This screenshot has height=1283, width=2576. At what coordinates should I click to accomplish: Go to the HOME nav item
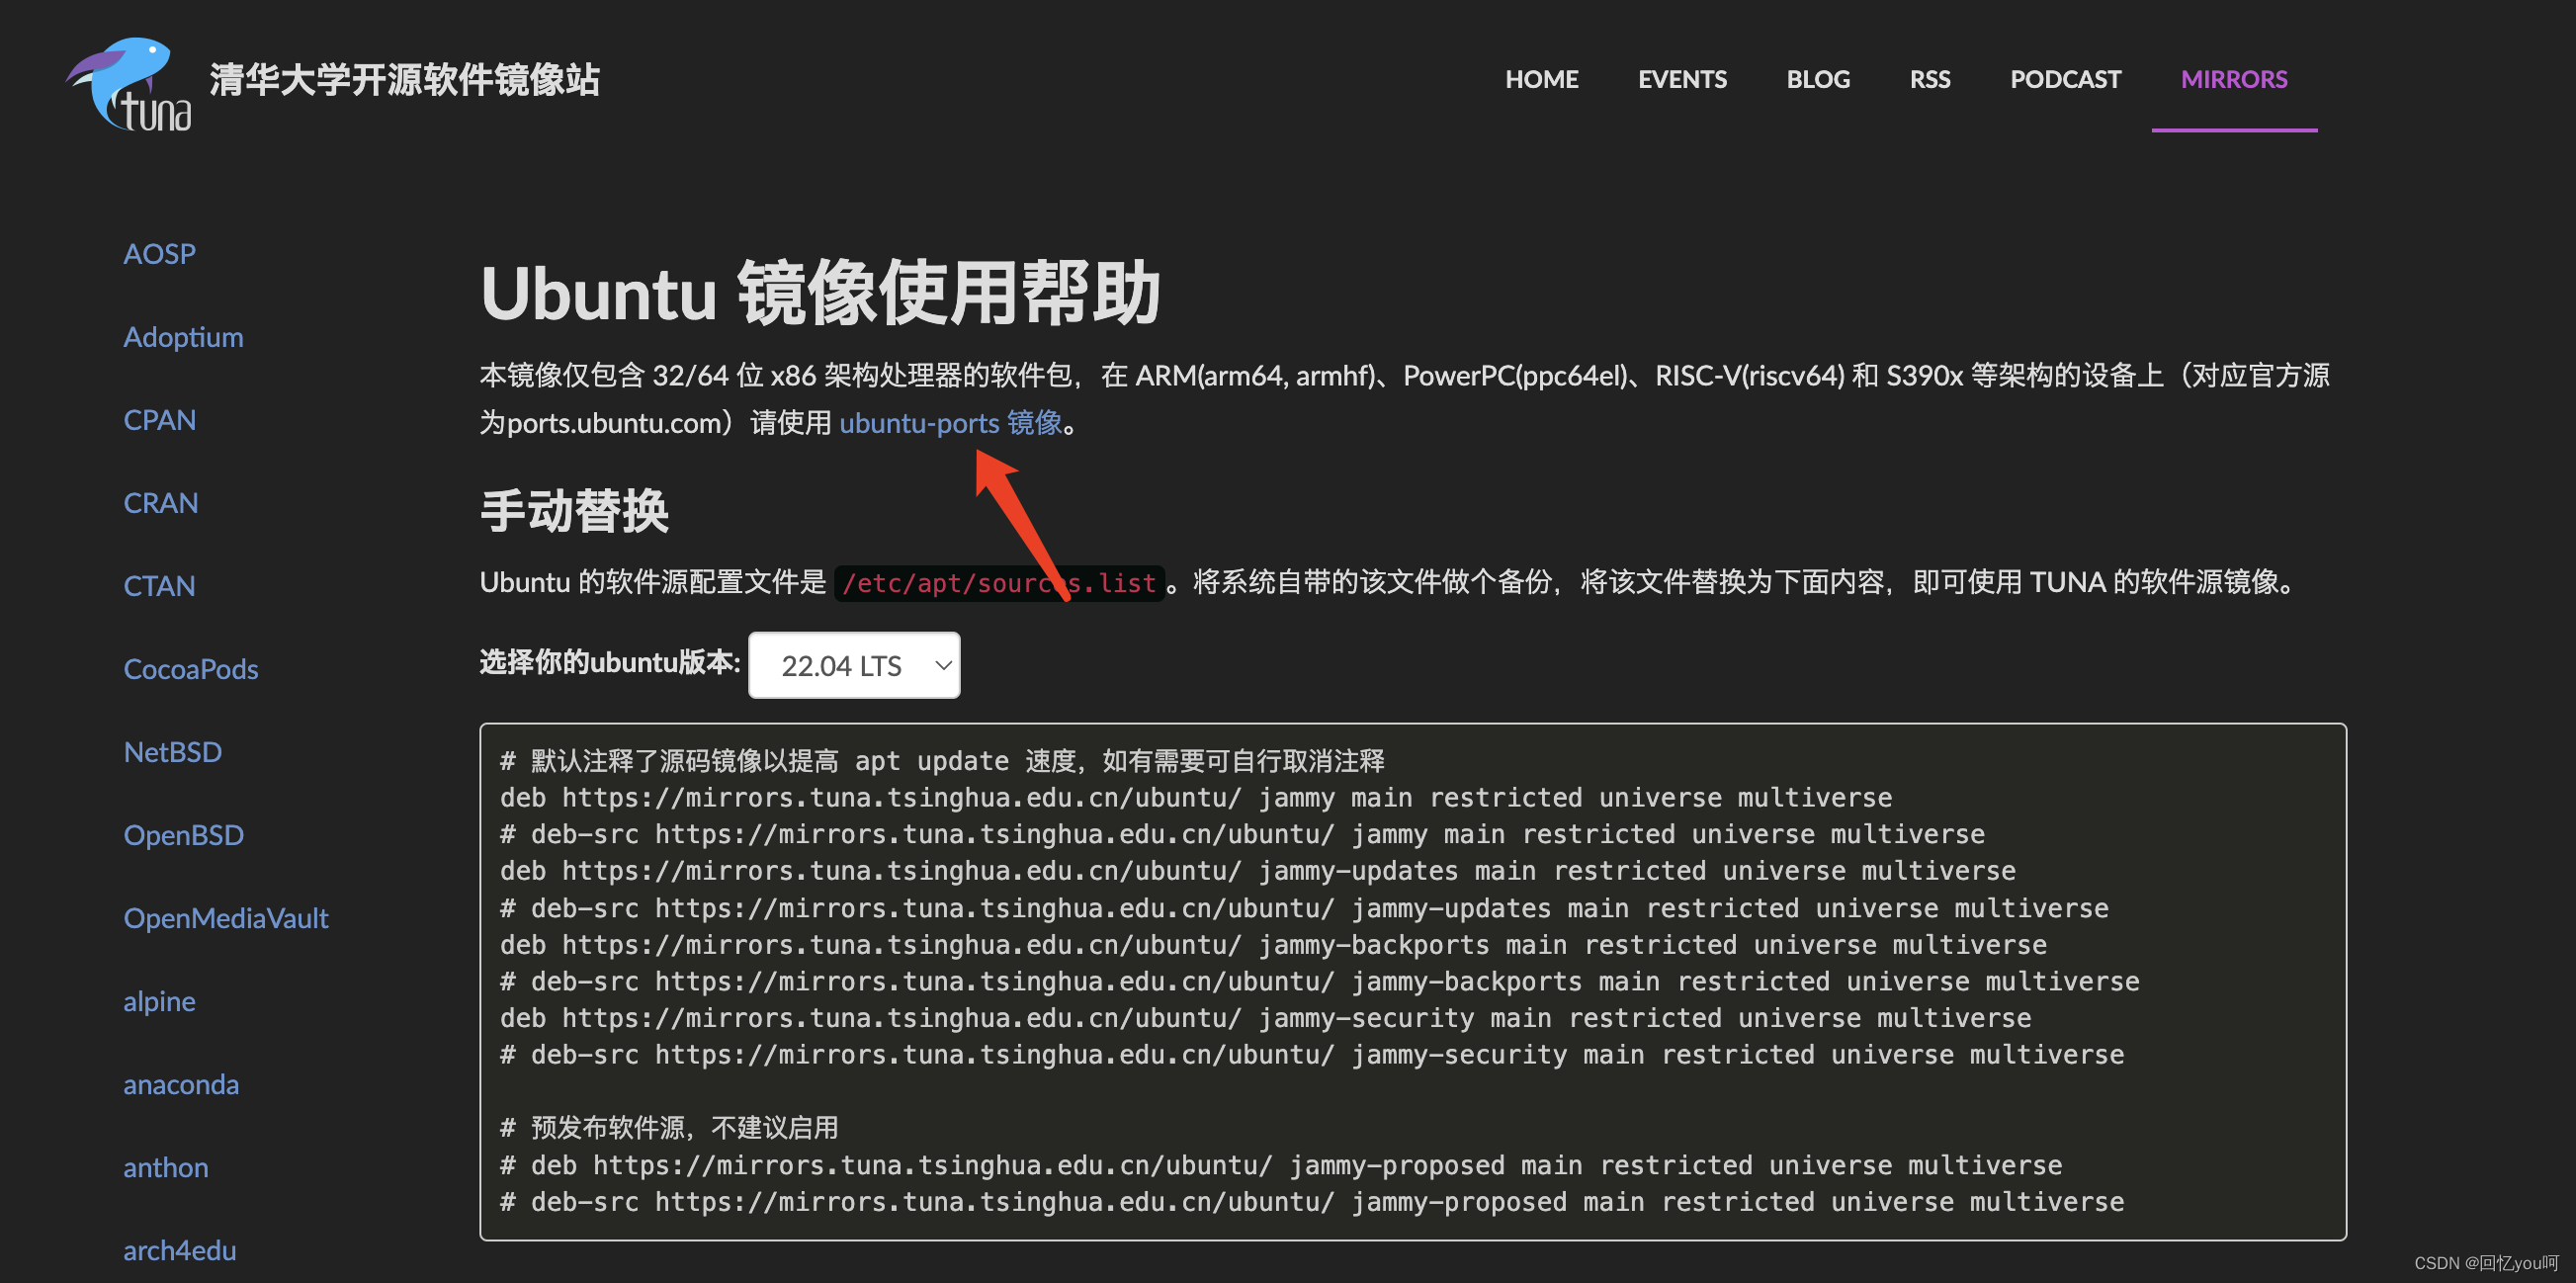[x=1541, y=79]
